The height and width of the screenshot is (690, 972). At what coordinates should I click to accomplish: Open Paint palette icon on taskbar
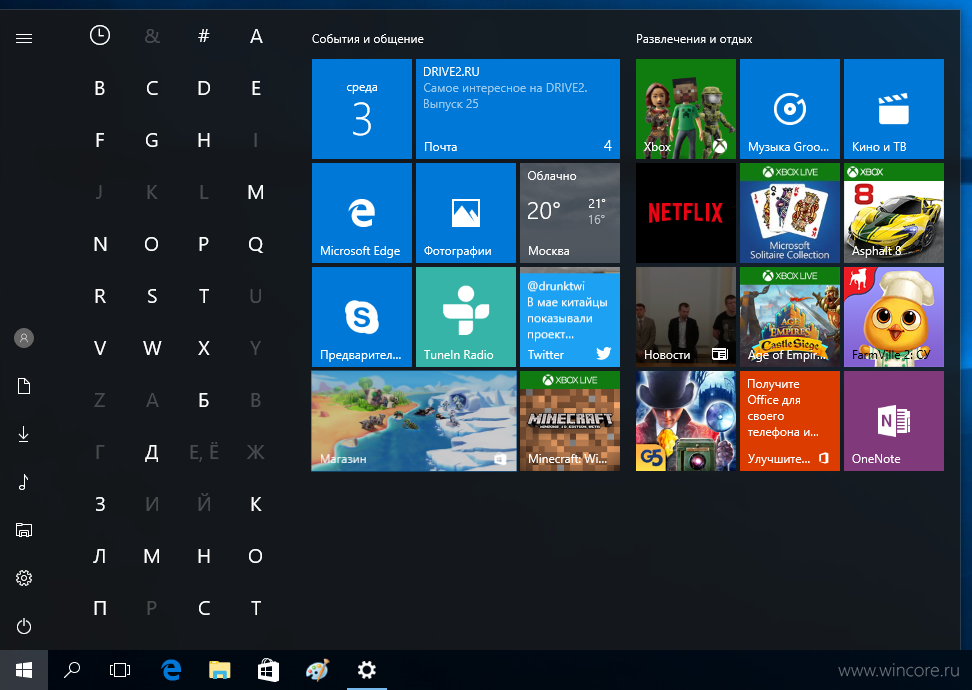[317, 670]
